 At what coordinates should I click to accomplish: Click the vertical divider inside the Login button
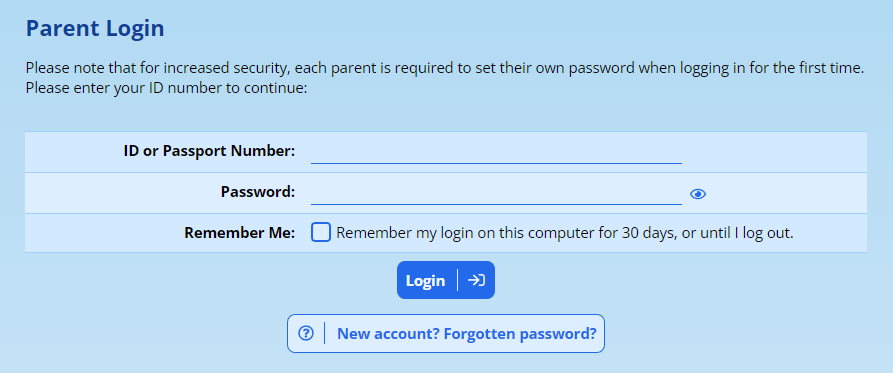457,280
